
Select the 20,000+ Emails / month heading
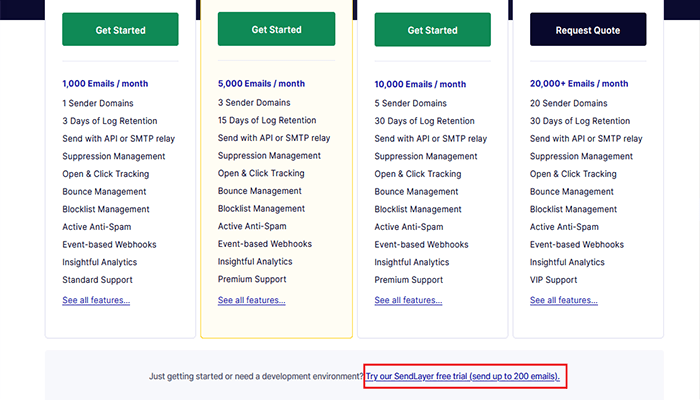click(x=579, y=84)
